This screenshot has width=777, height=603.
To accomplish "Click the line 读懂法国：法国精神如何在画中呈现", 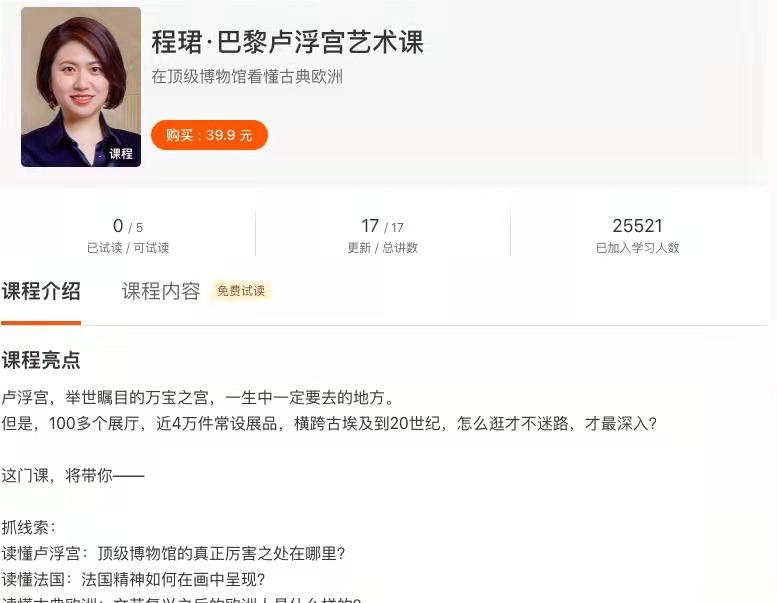I will [134, 579].
